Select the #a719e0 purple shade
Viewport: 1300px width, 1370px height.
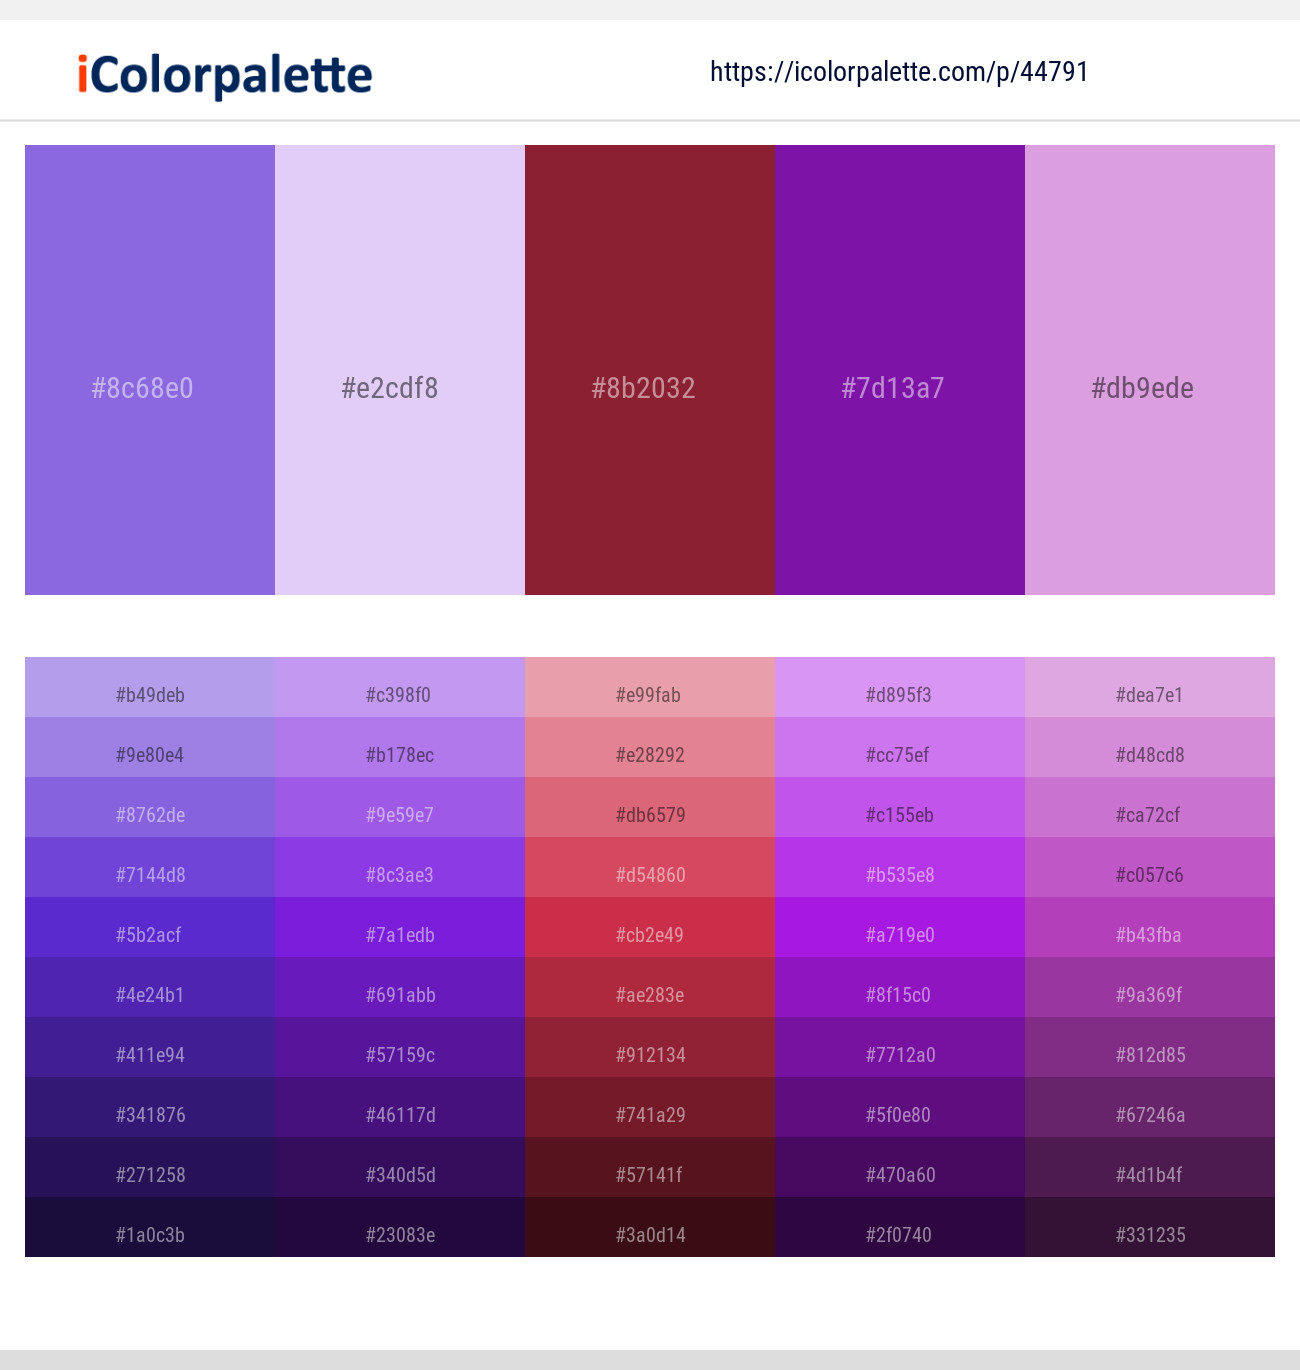pos(899,934)
